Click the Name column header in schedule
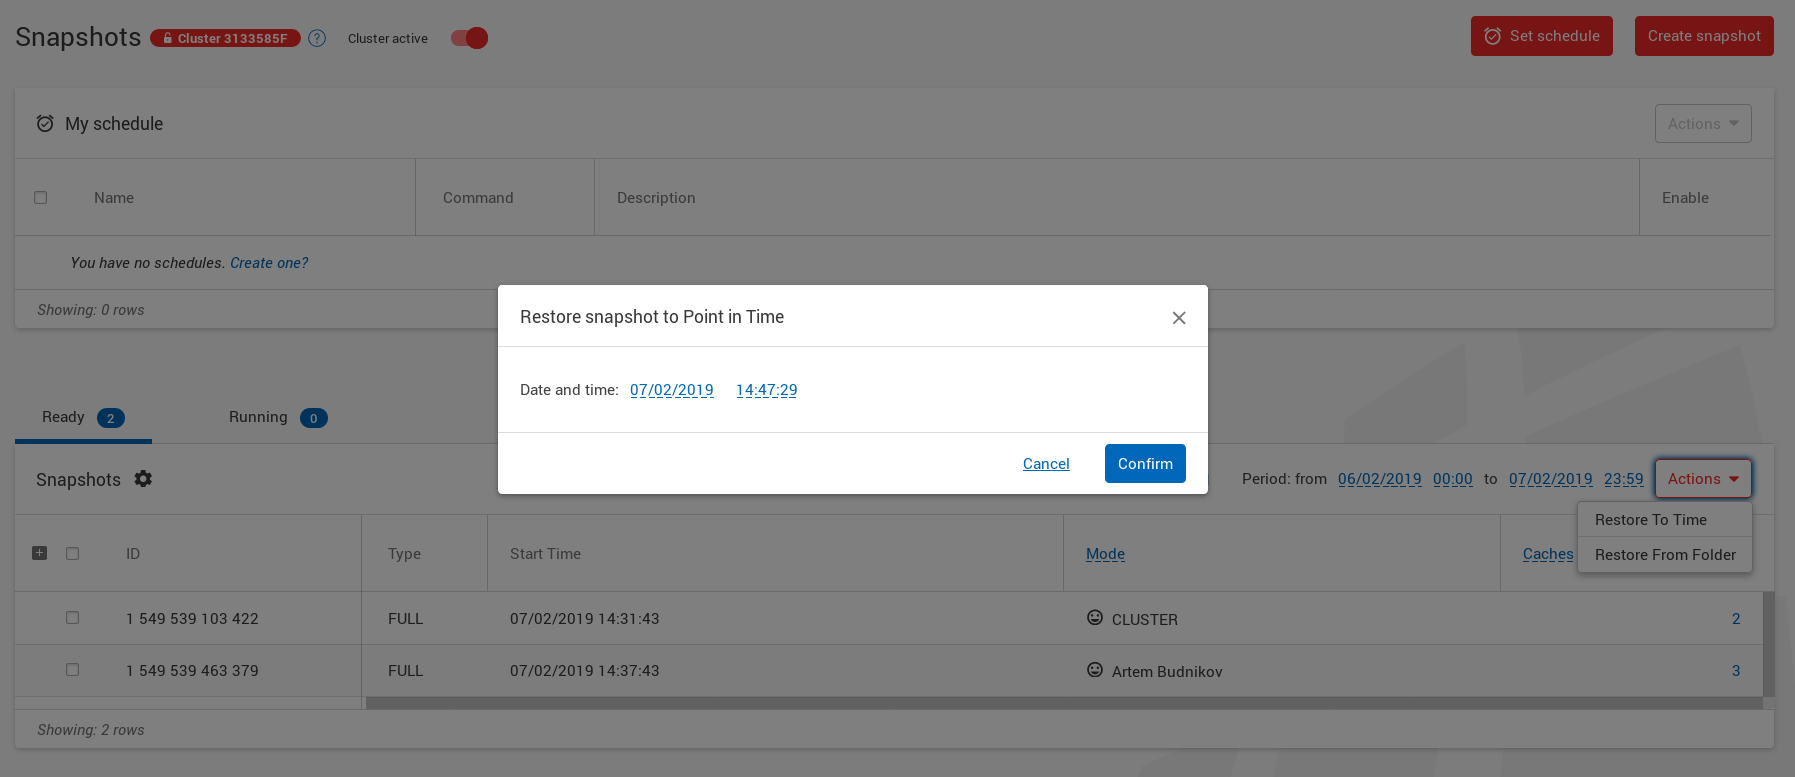This screenshot has height=777, width=1795. pyautogui.click(x=114, y=198)
